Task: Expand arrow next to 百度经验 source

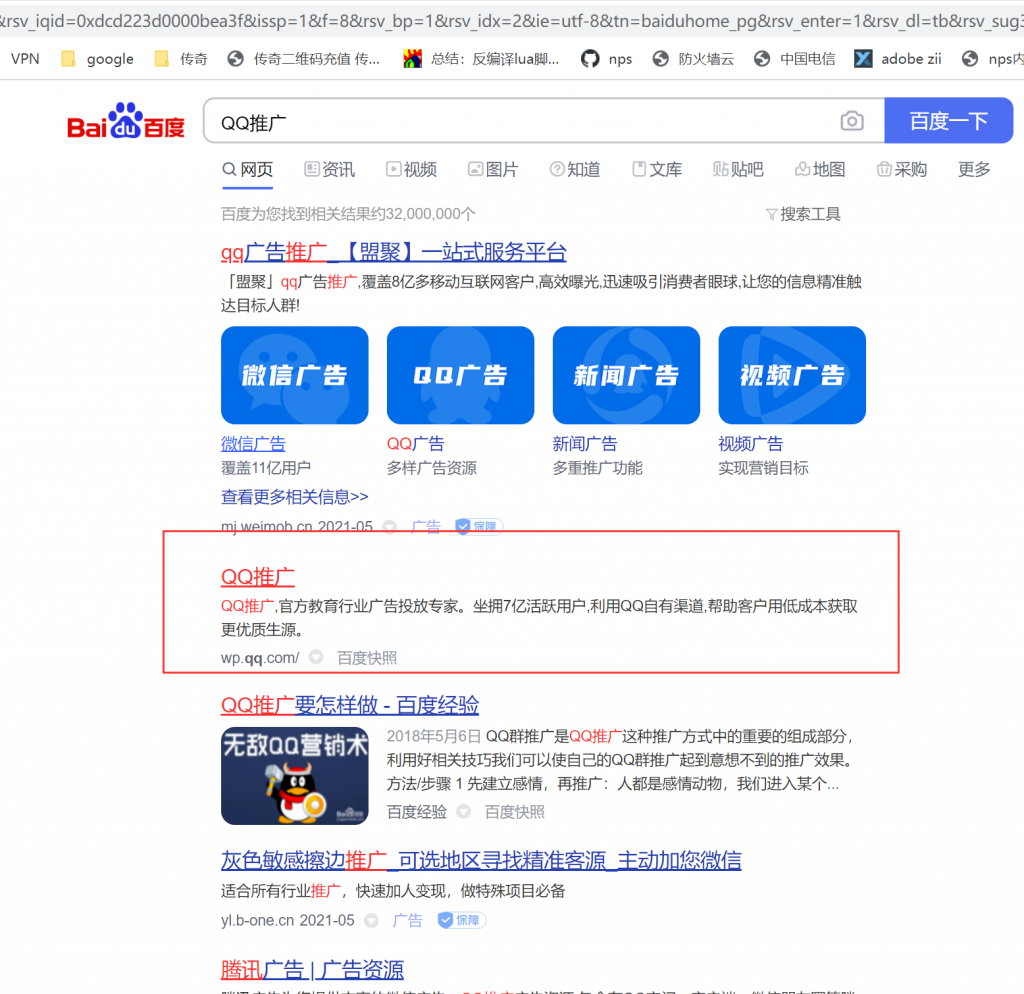Action: click(x=464, y=811)
